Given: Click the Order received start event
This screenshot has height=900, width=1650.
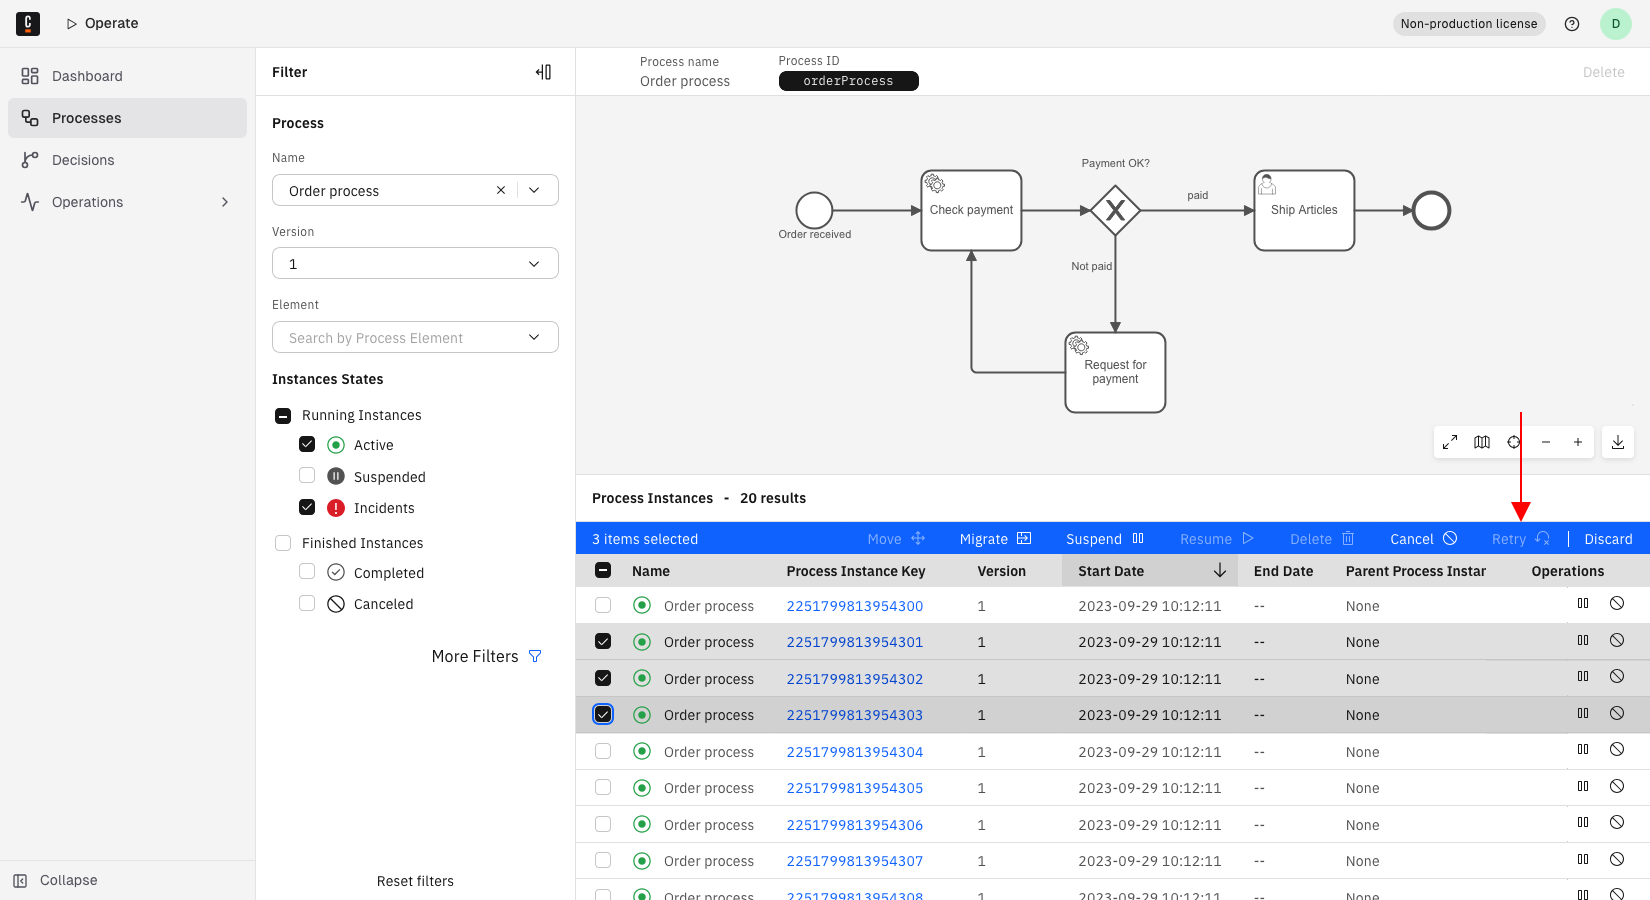Looking at the screenshot, I should pos(814,210).
